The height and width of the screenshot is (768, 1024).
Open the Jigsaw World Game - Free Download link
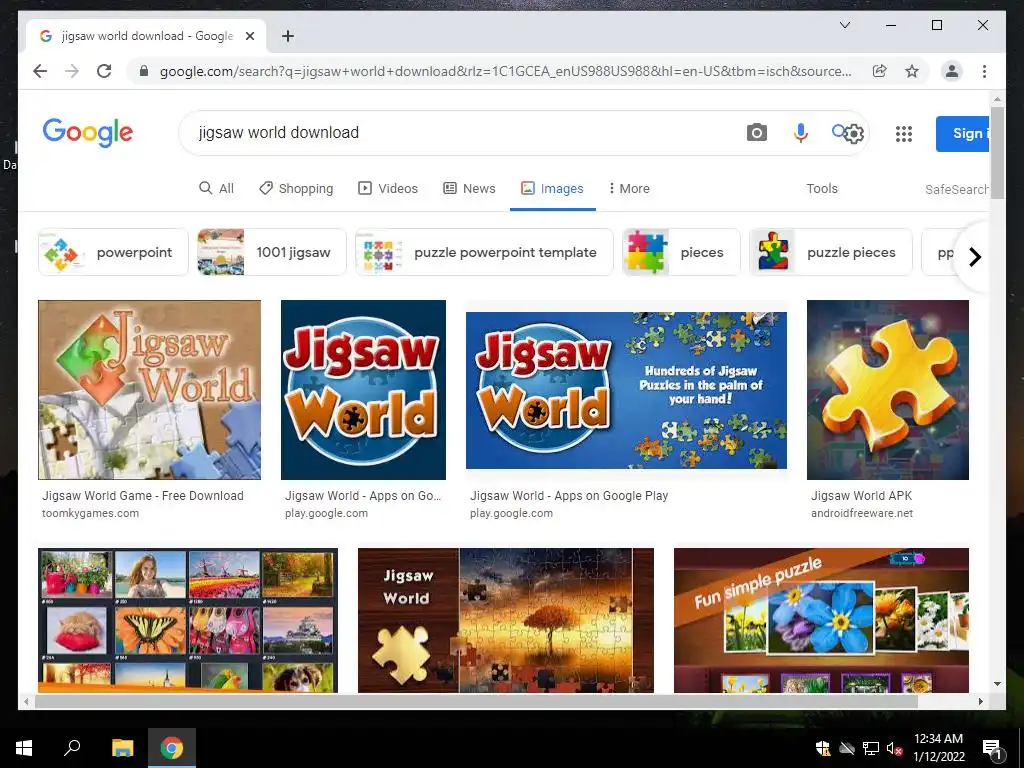tap(143, 496)
